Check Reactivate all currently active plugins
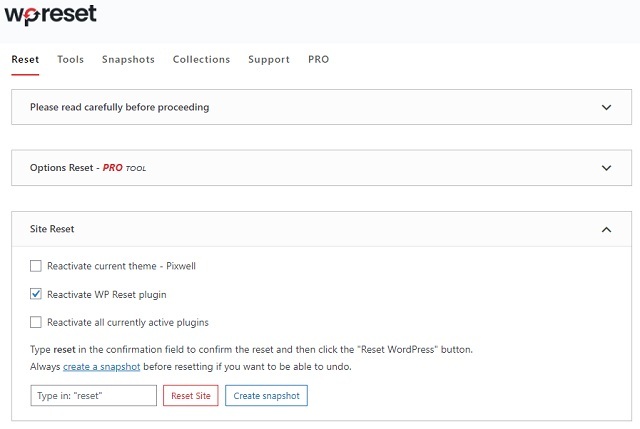Screen dimensions: 640x429 [x=36, y=322]
